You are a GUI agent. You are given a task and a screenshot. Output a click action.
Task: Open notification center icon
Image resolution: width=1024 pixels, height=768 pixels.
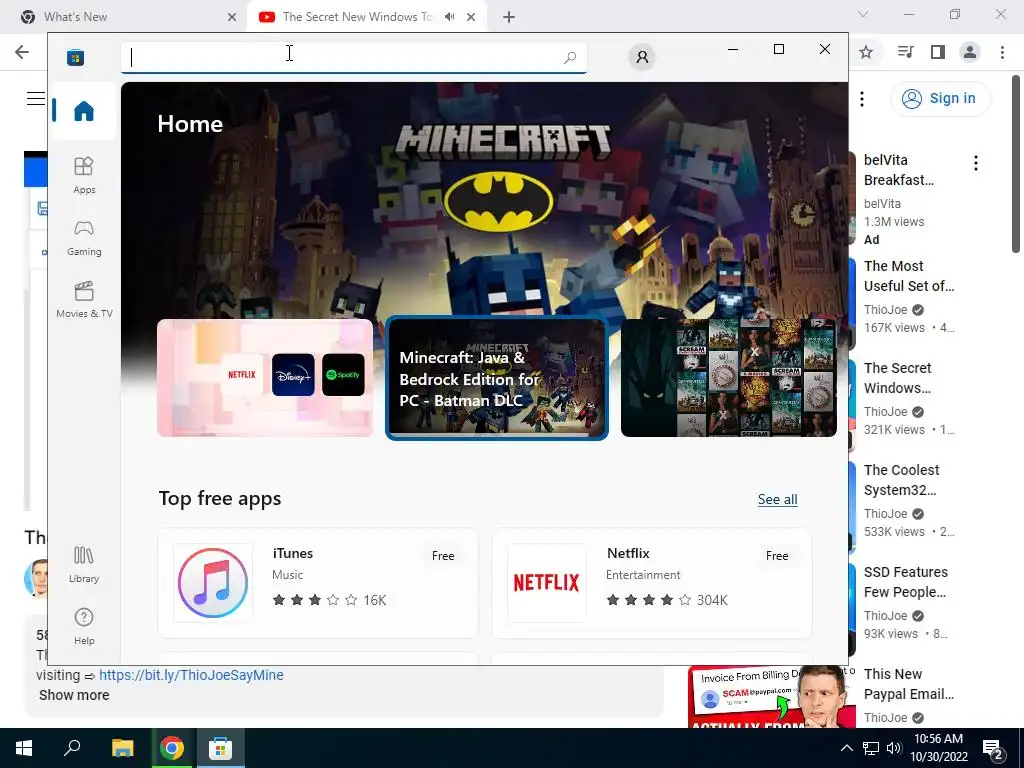[993, 750]
